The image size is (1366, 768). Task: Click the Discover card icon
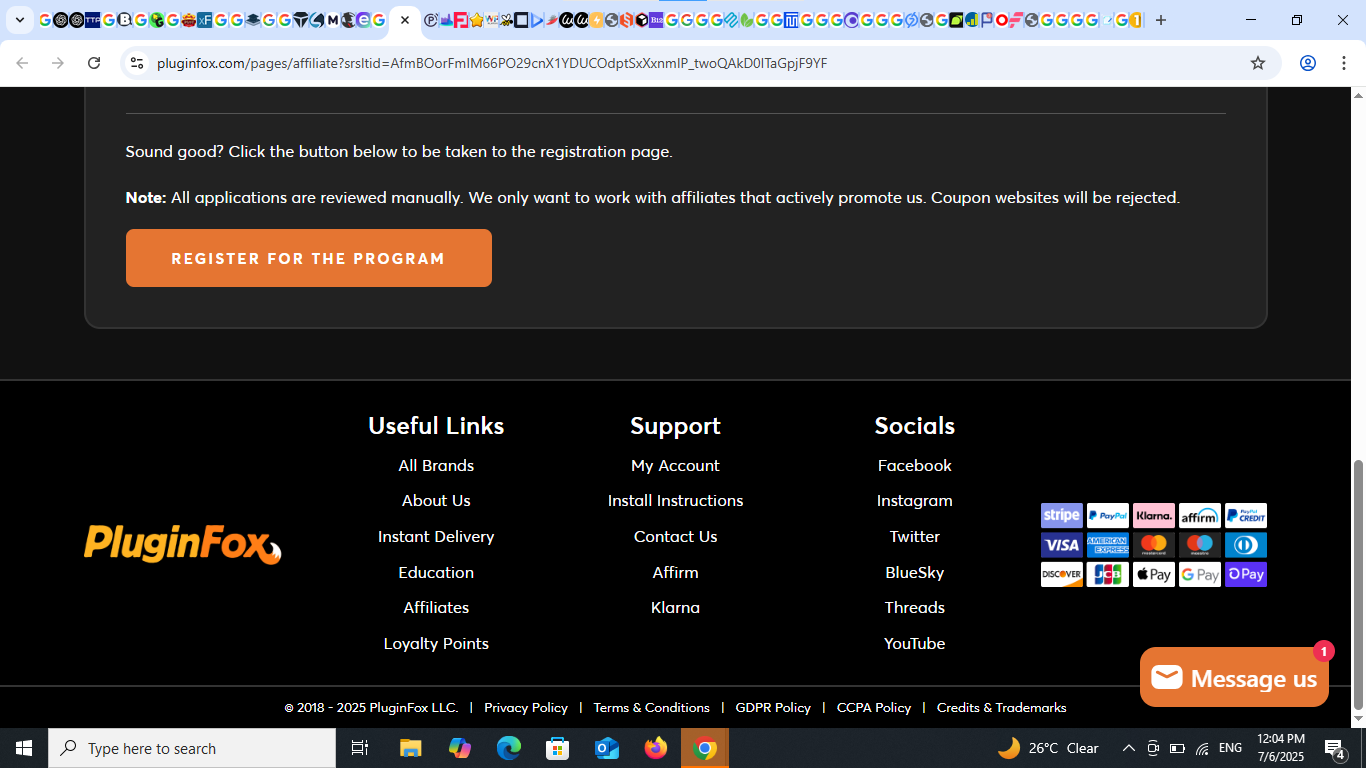tap(1061, 574)
